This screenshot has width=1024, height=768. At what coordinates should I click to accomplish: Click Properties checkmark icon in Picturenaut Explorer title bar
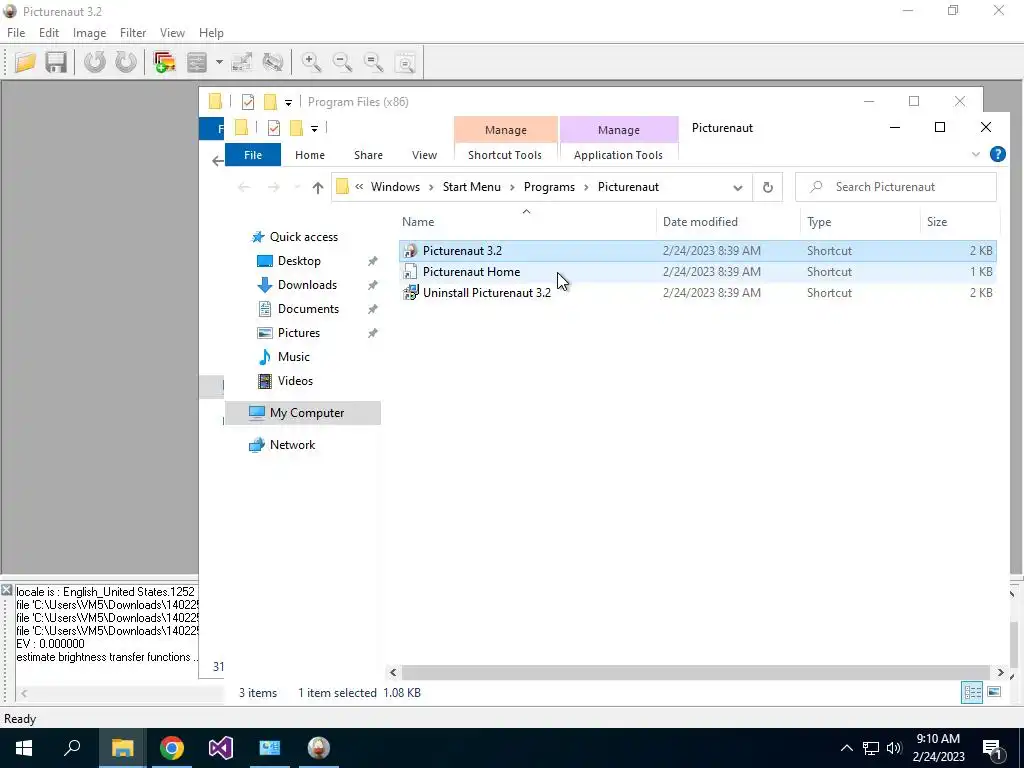pyautogui.click(x=274, y=128)
